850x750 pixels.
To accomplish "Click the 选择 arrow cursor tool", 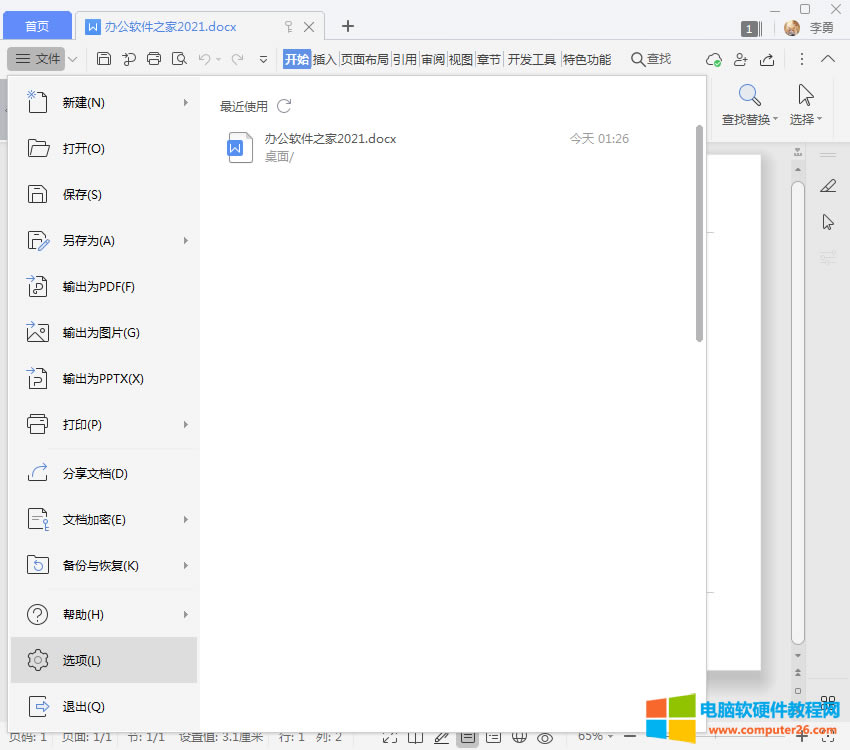I will (805, 96).
